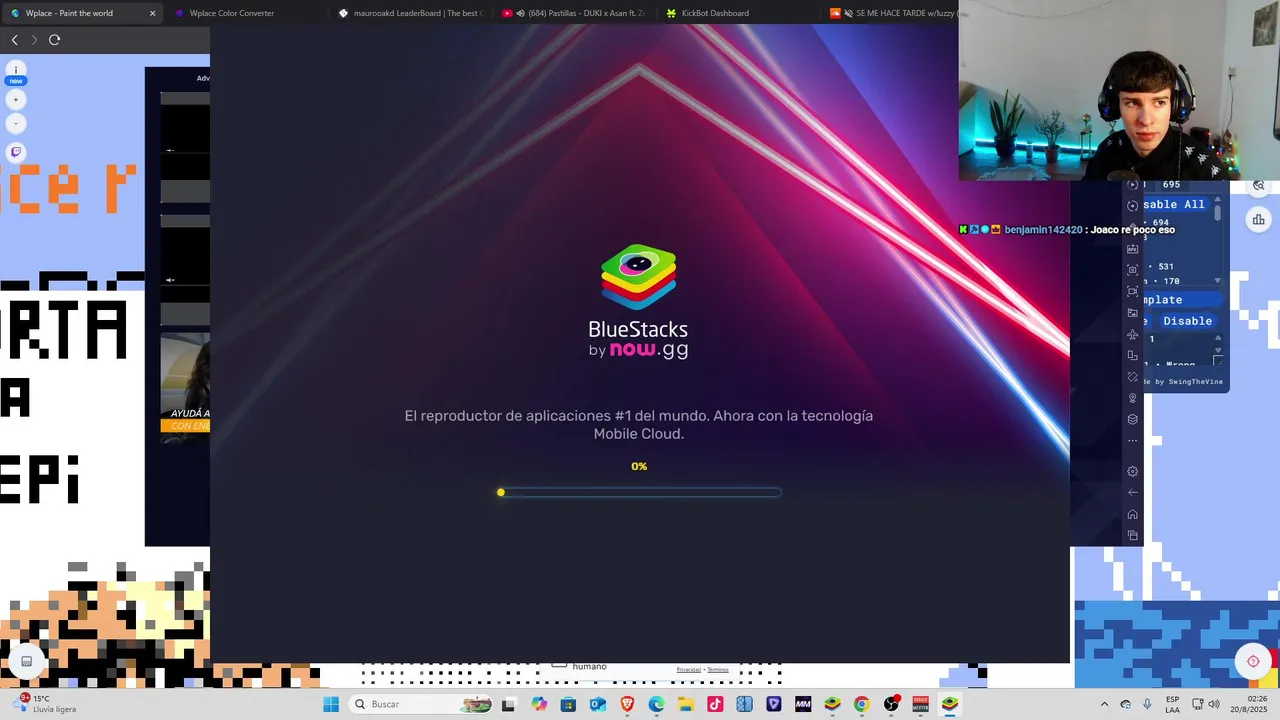
Task: Open the Windows Start menu
Action: click(331, 704)
